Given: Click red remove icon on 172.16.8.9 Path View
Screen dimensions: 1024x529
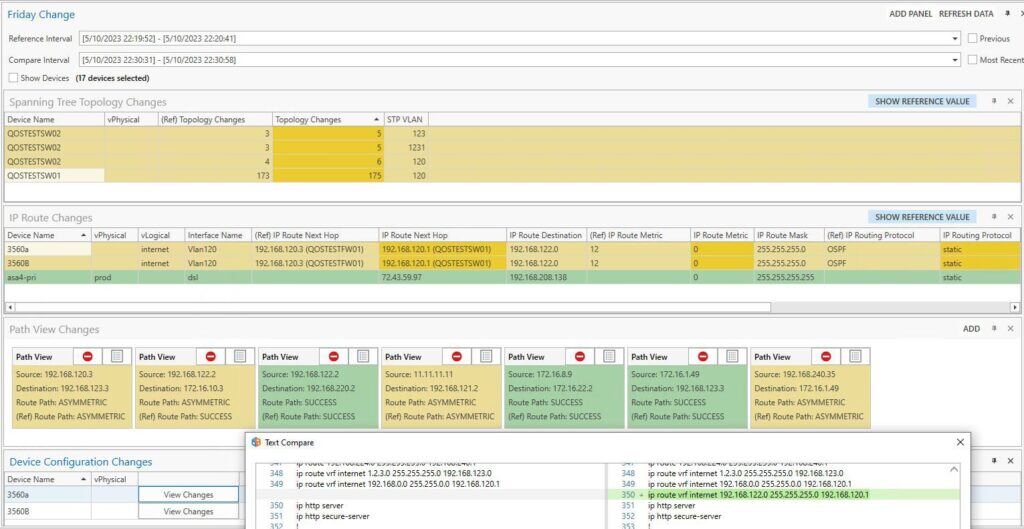Looking at the screenshot, I should click(x=580, y=356).
